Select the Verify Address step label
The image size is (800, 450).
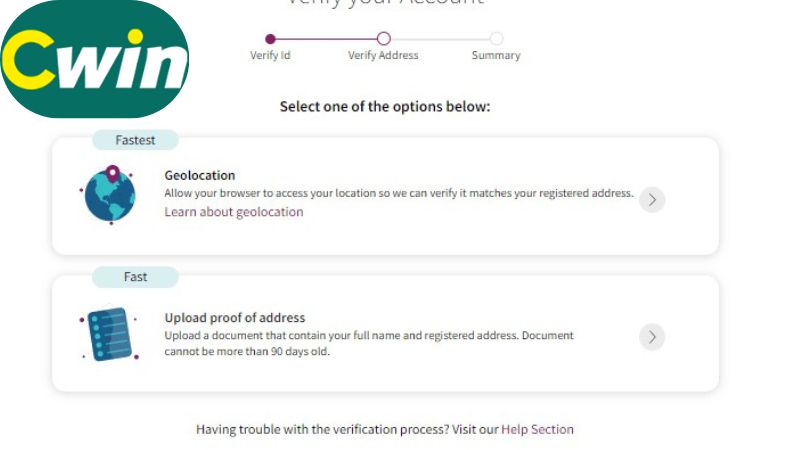tap(383, 56)
